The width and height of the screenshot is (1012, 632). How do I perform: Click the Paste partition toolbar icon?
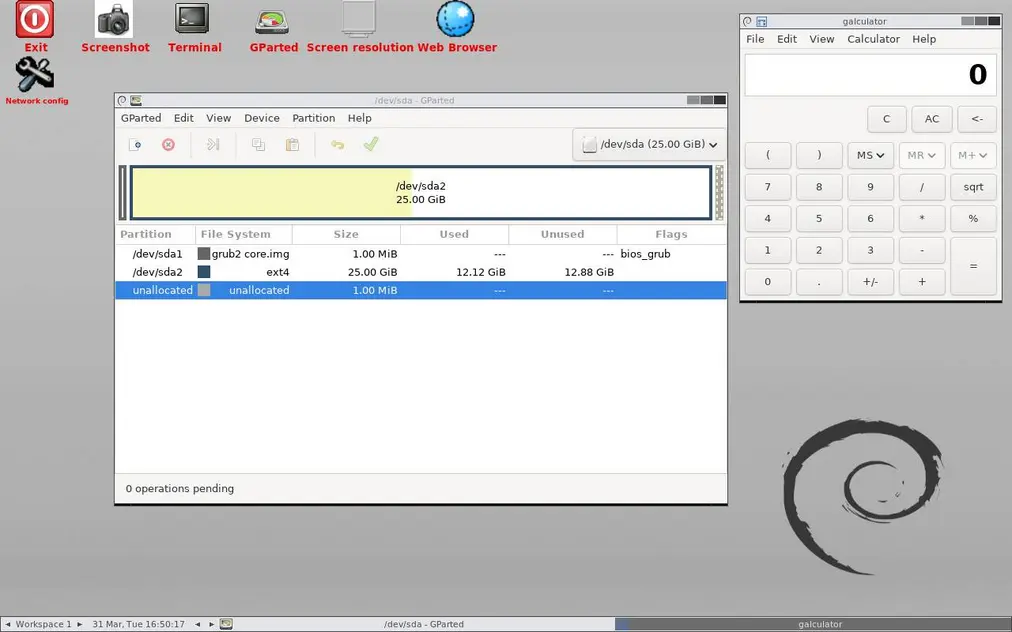(292, 145)
